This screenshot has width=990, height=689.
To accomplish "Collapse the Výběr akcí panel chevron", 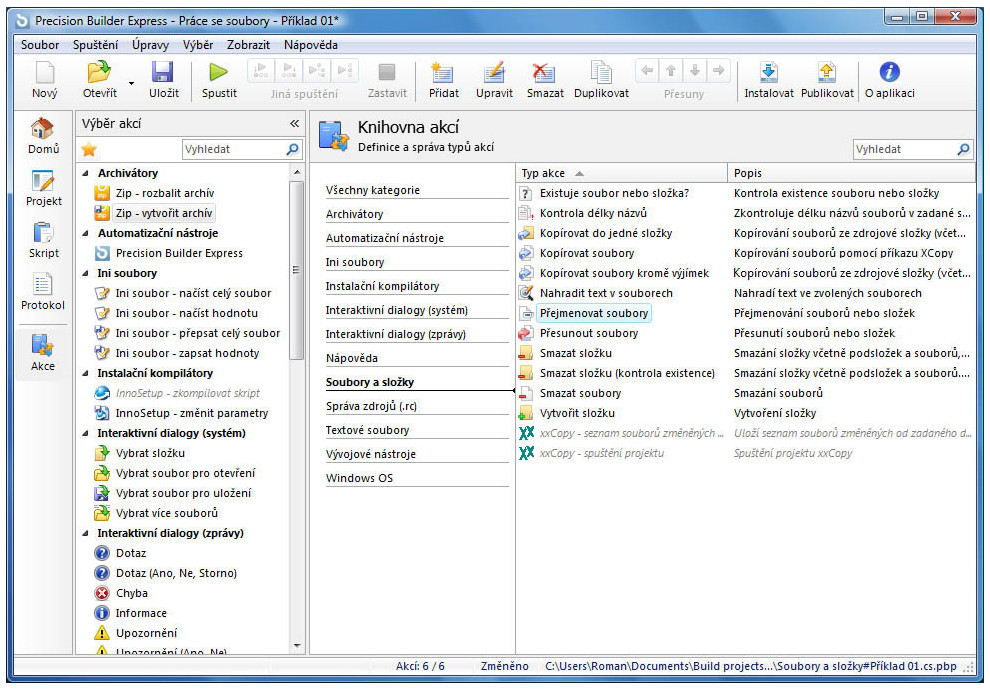I will pos(294,124).
